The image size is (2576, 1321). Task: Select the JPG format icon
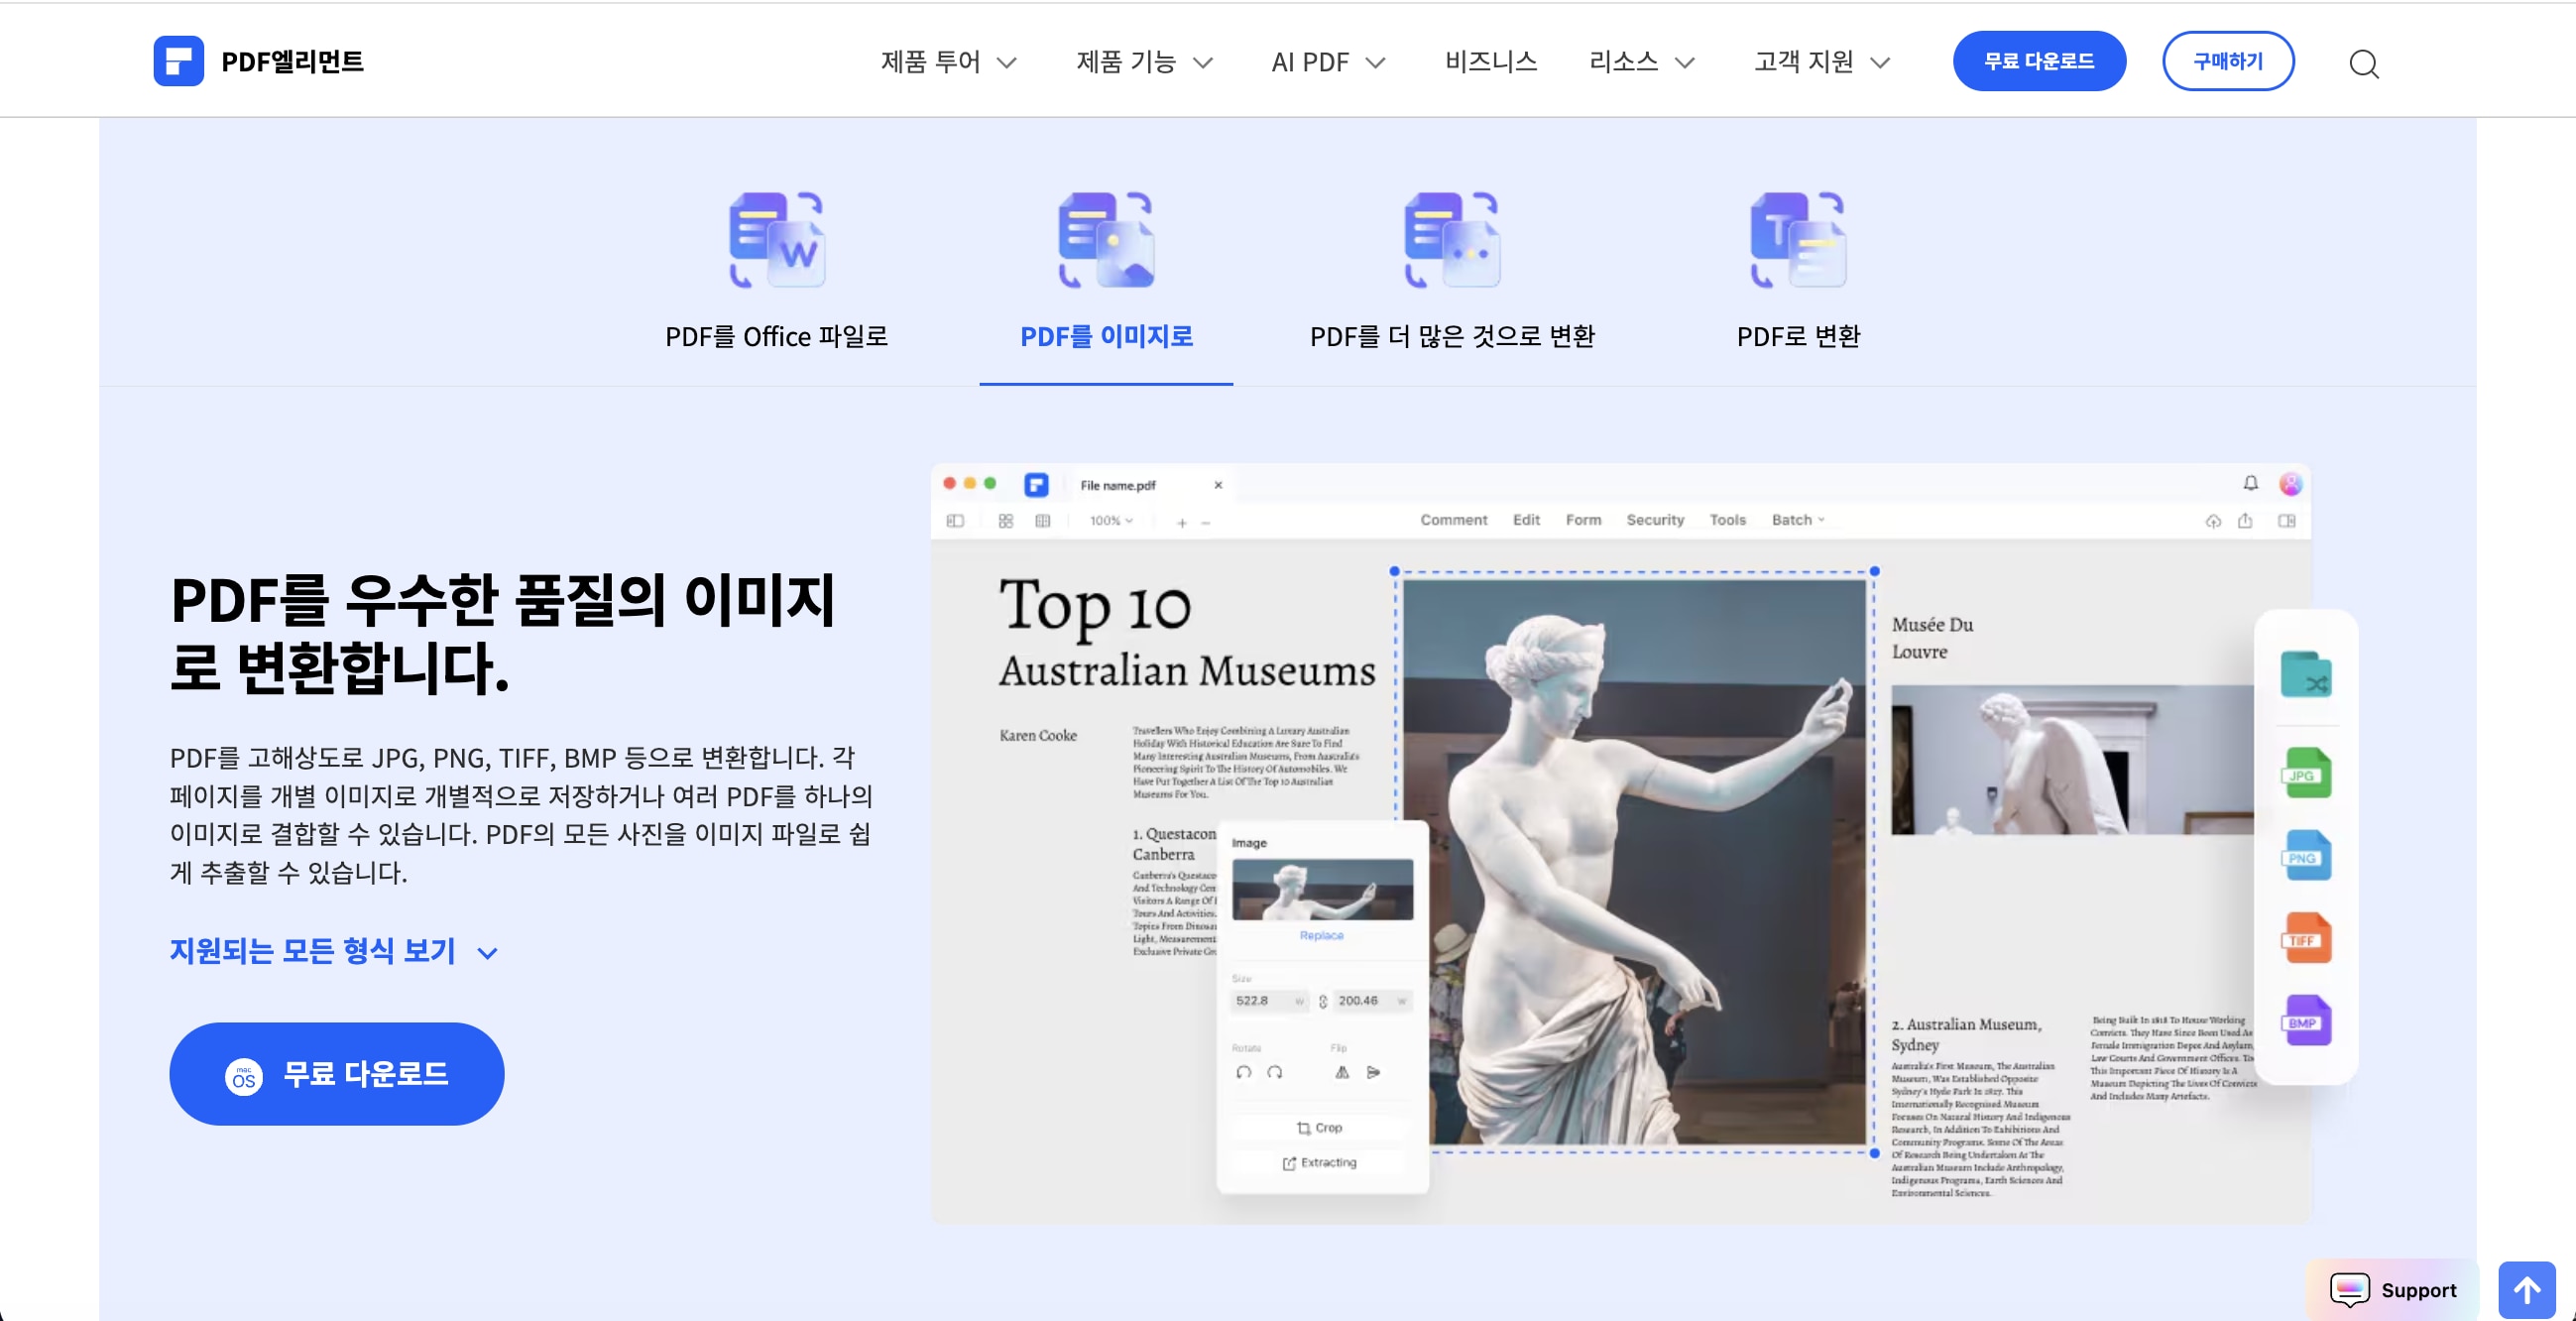click(2306, 773)
